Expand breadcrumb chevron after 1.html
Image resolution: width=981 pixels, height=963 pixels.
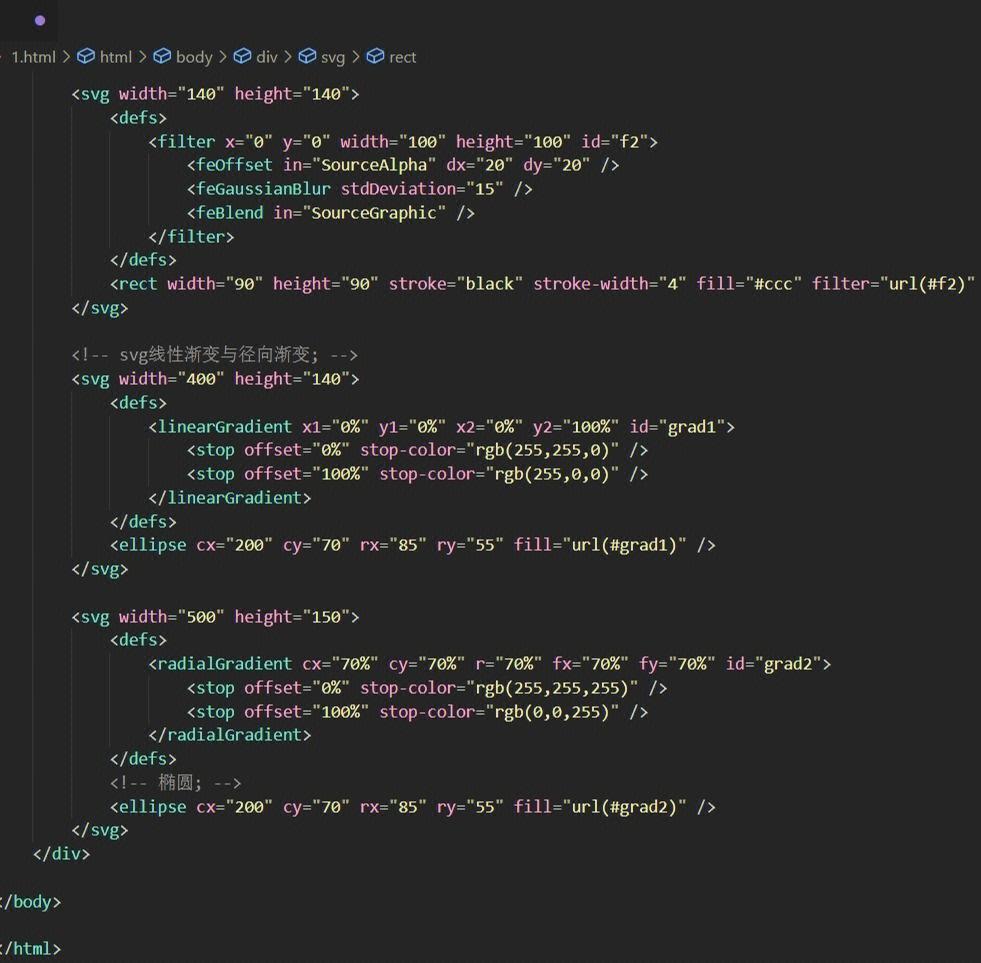(x=66, y=57)
